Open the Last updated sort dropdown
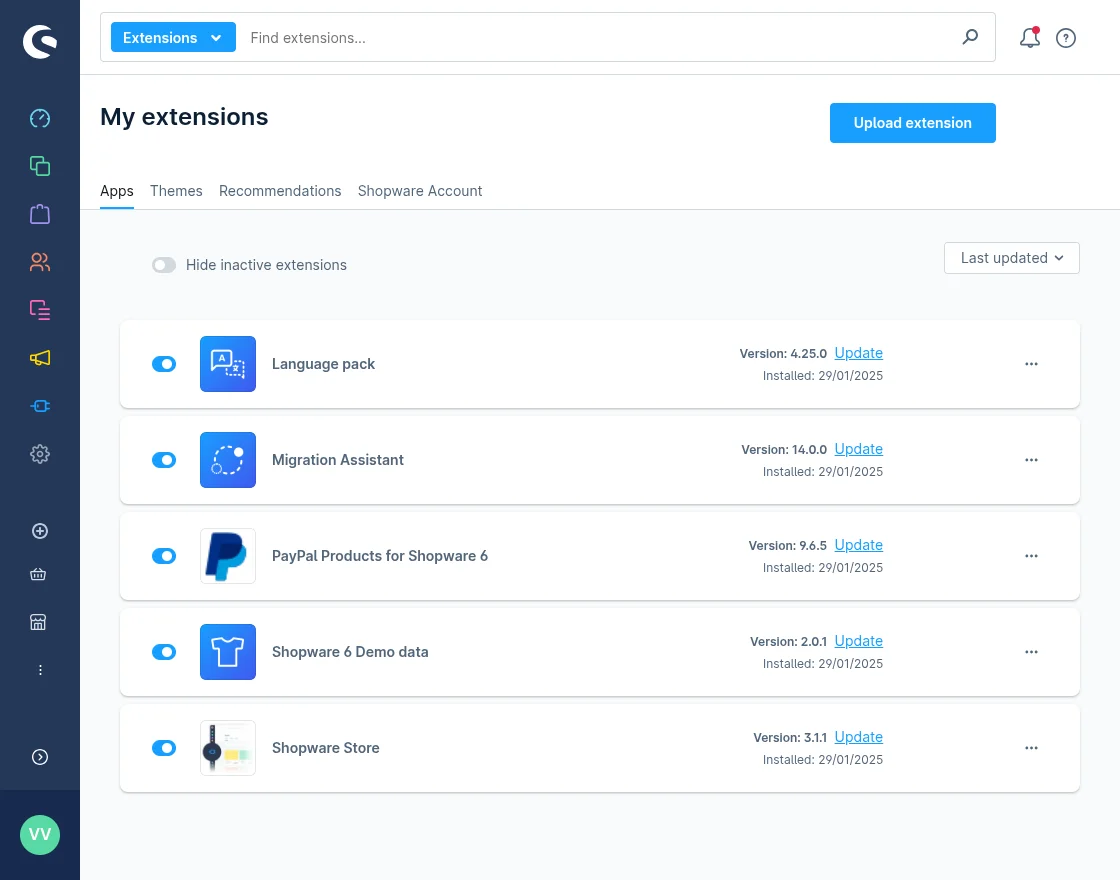Viewport: 1120px width, 880px height. (1011, 257)
